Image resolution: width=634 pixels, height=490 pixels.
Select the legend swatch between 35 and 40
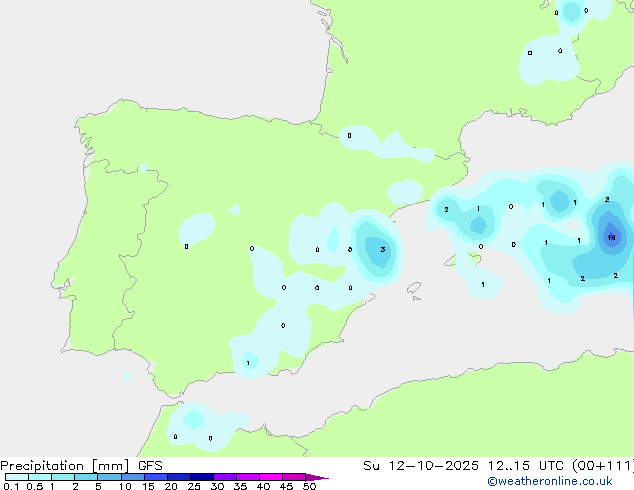point(248,477)
